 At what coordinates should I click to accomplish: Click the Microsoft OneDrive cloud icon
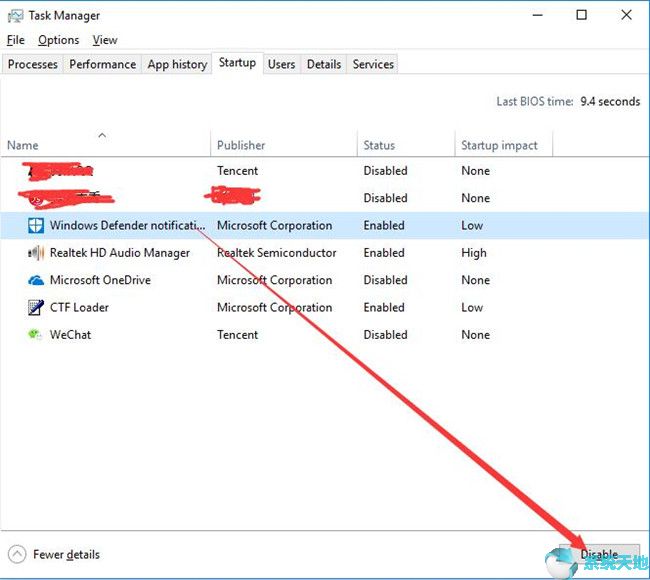[x=35, y=281]
